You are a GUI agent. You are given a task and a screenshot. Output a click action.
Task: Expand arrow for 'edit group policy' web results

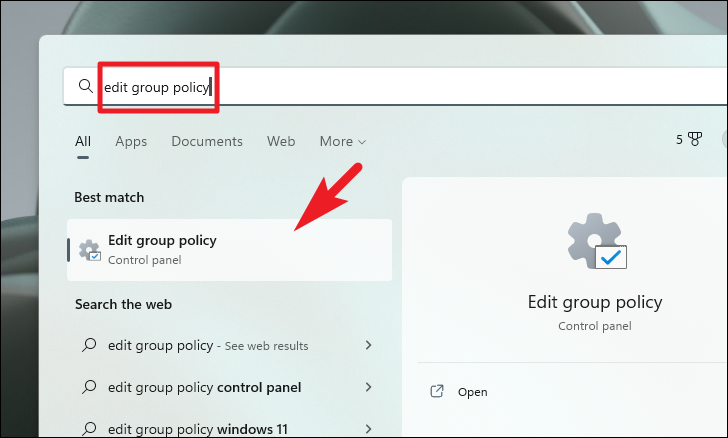pos(368,345)
